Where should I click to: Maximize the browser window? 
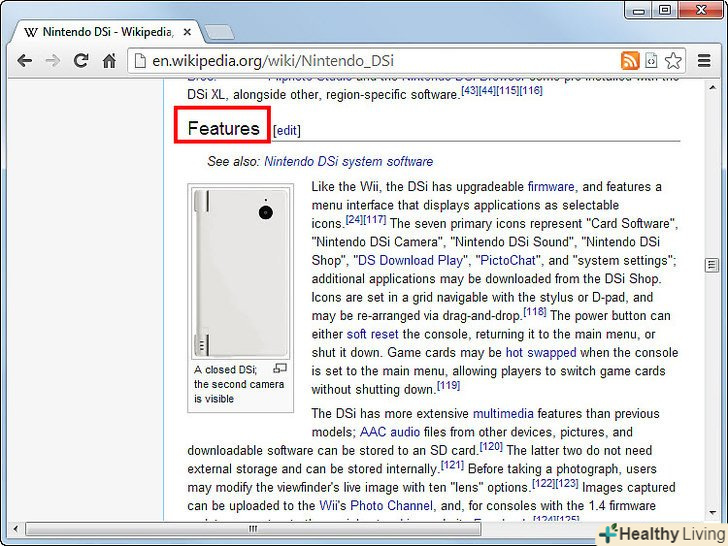[665, 10]
